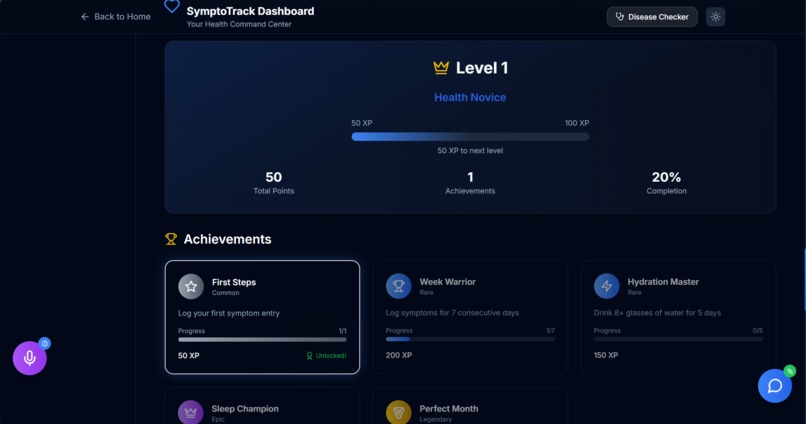Select the Week Warrior trophy badge icon
The width and height of the screenshot is (806, 424).
pyautogui.click(x=398, y=286)
